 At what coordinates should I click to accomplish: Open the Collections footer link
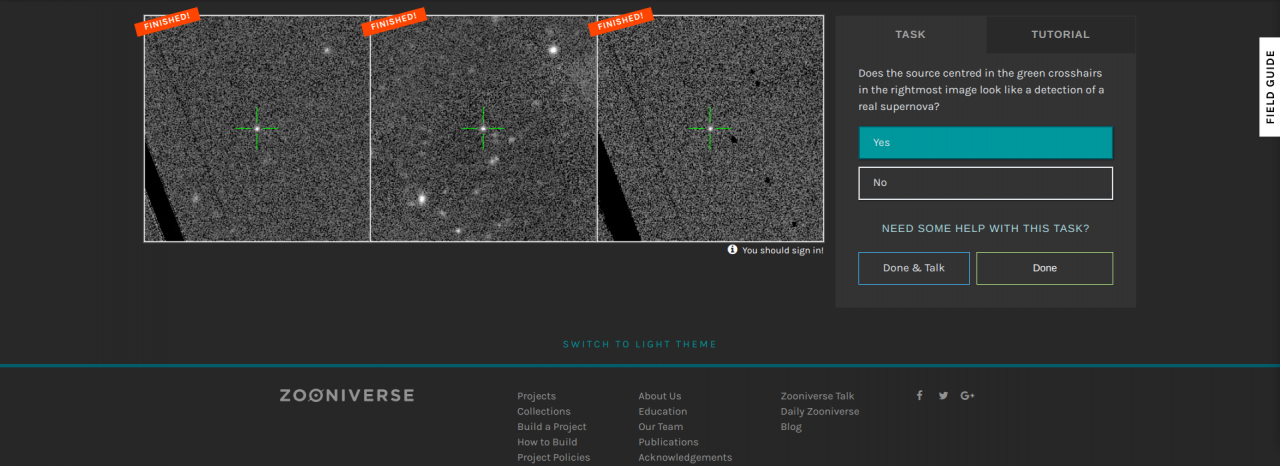point(544,411)
